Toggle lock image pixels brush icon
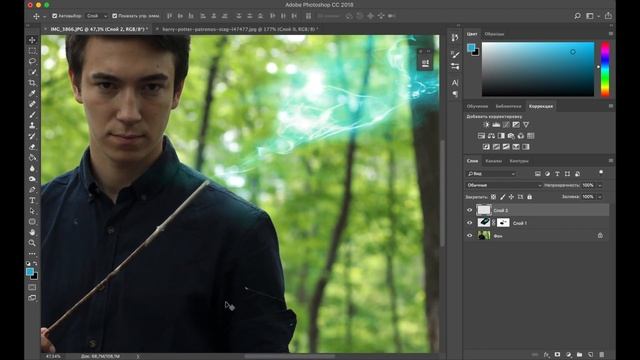640x360 pixels. 502,197
